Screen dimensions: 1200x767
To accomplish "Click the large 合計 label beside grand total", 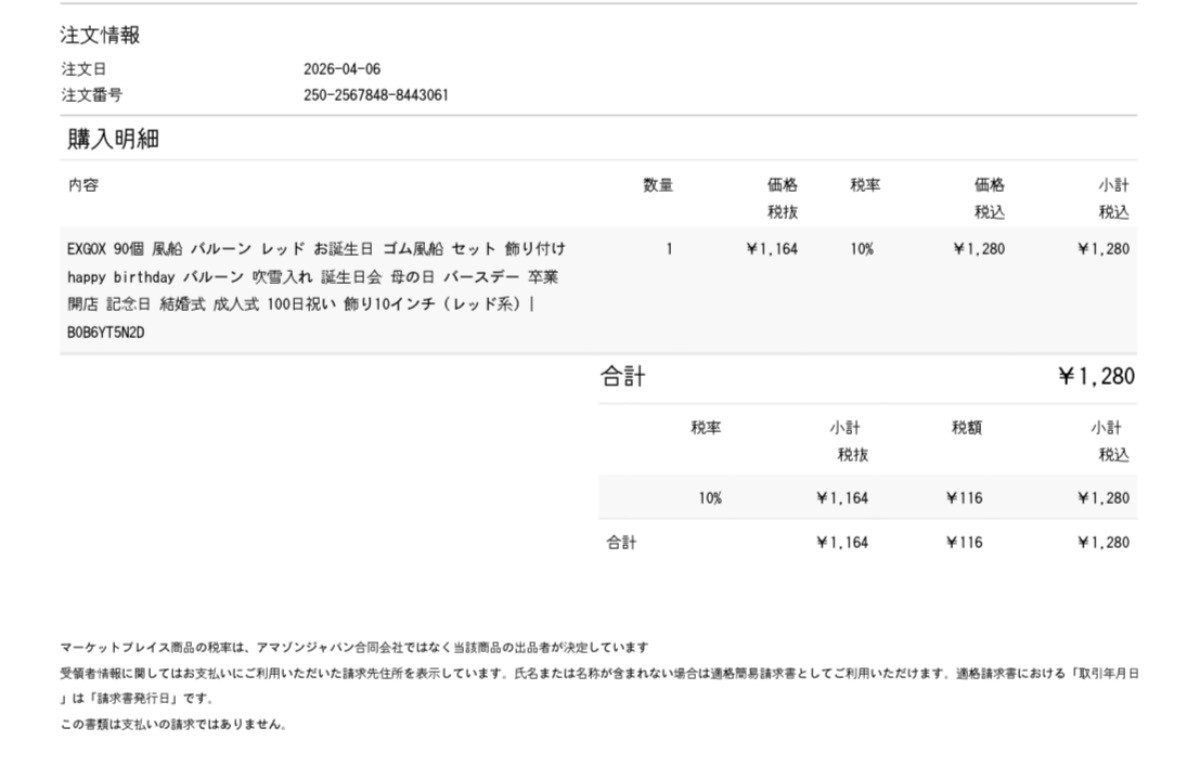I will (622, 377).
